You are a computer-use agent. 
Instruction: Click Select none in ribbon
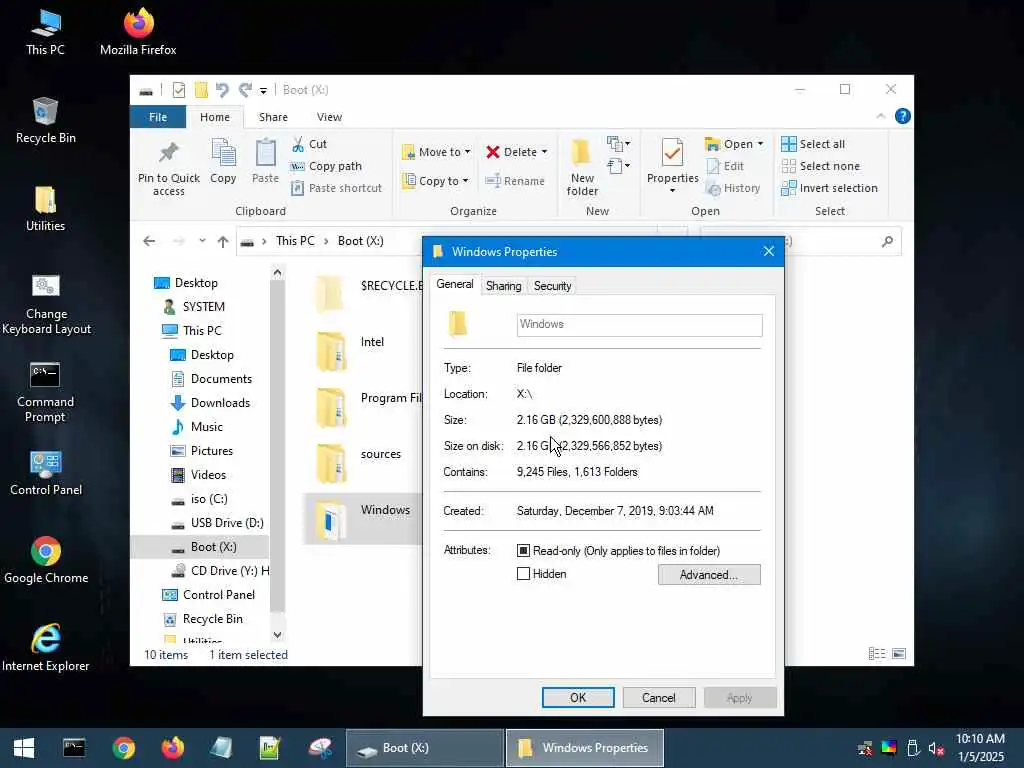coord(820,166)
